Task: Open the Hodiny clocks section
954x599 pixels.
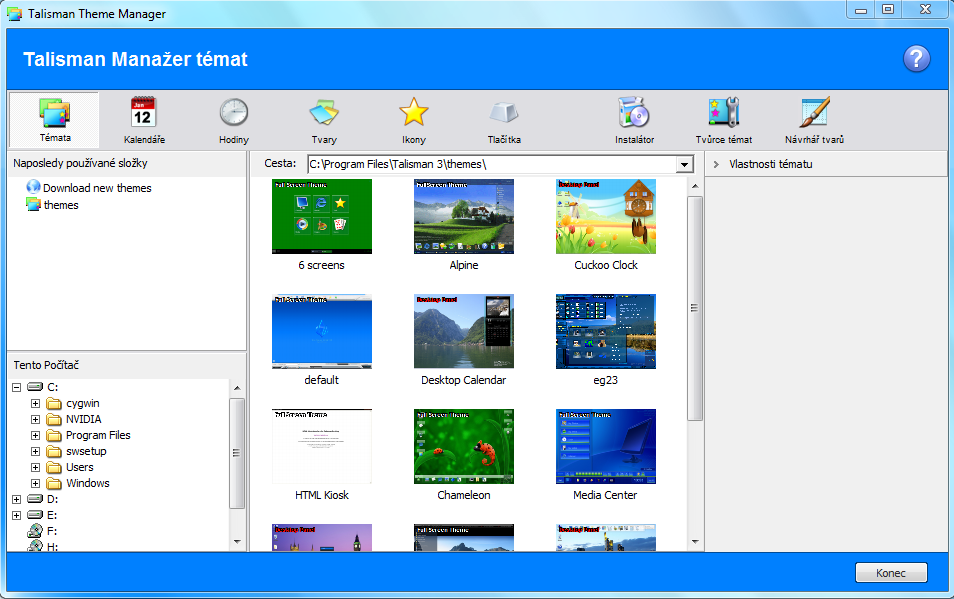Action: [x=234, y=120]
